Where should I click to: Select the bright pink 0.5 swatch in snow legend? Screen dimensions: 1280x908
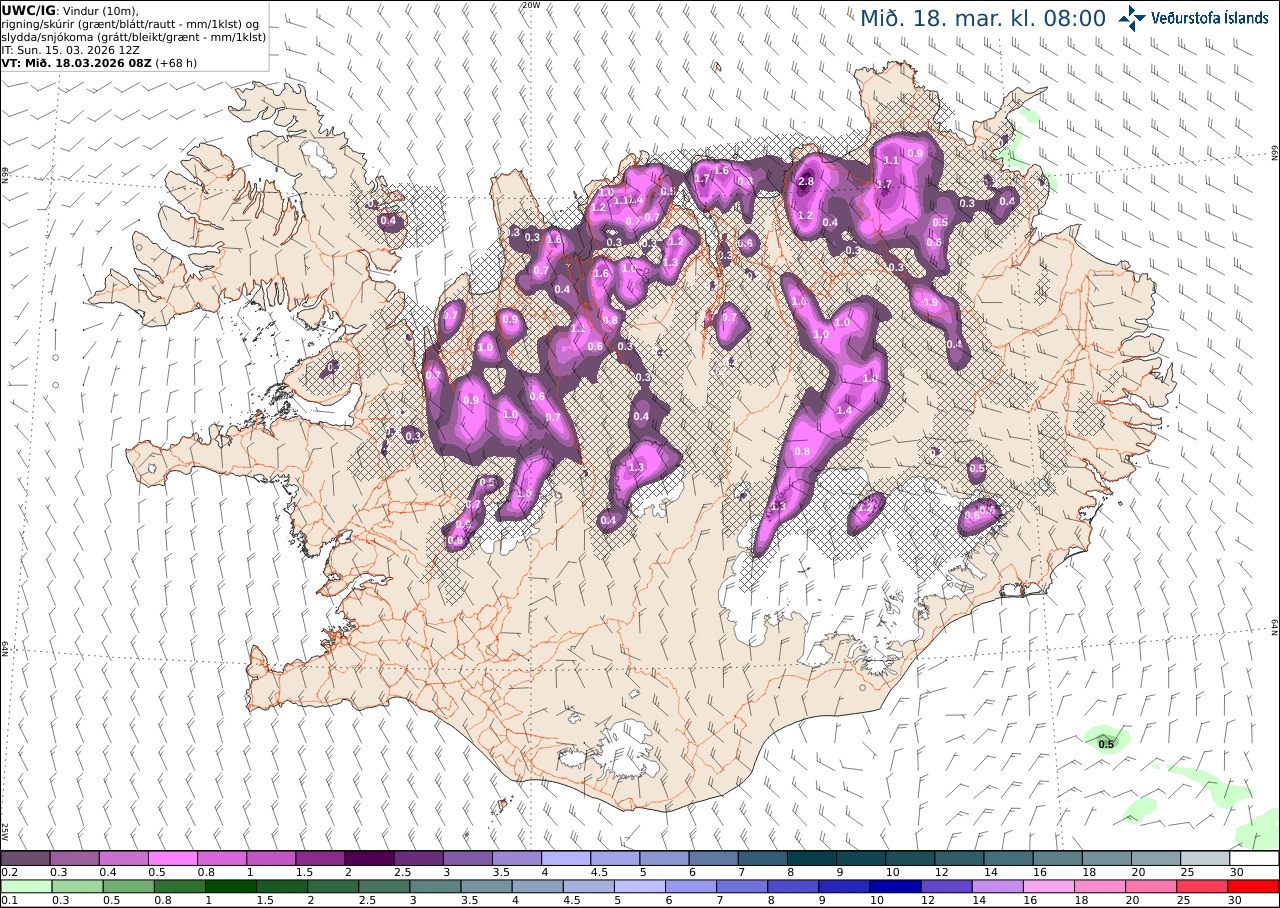tap(172, 858)
